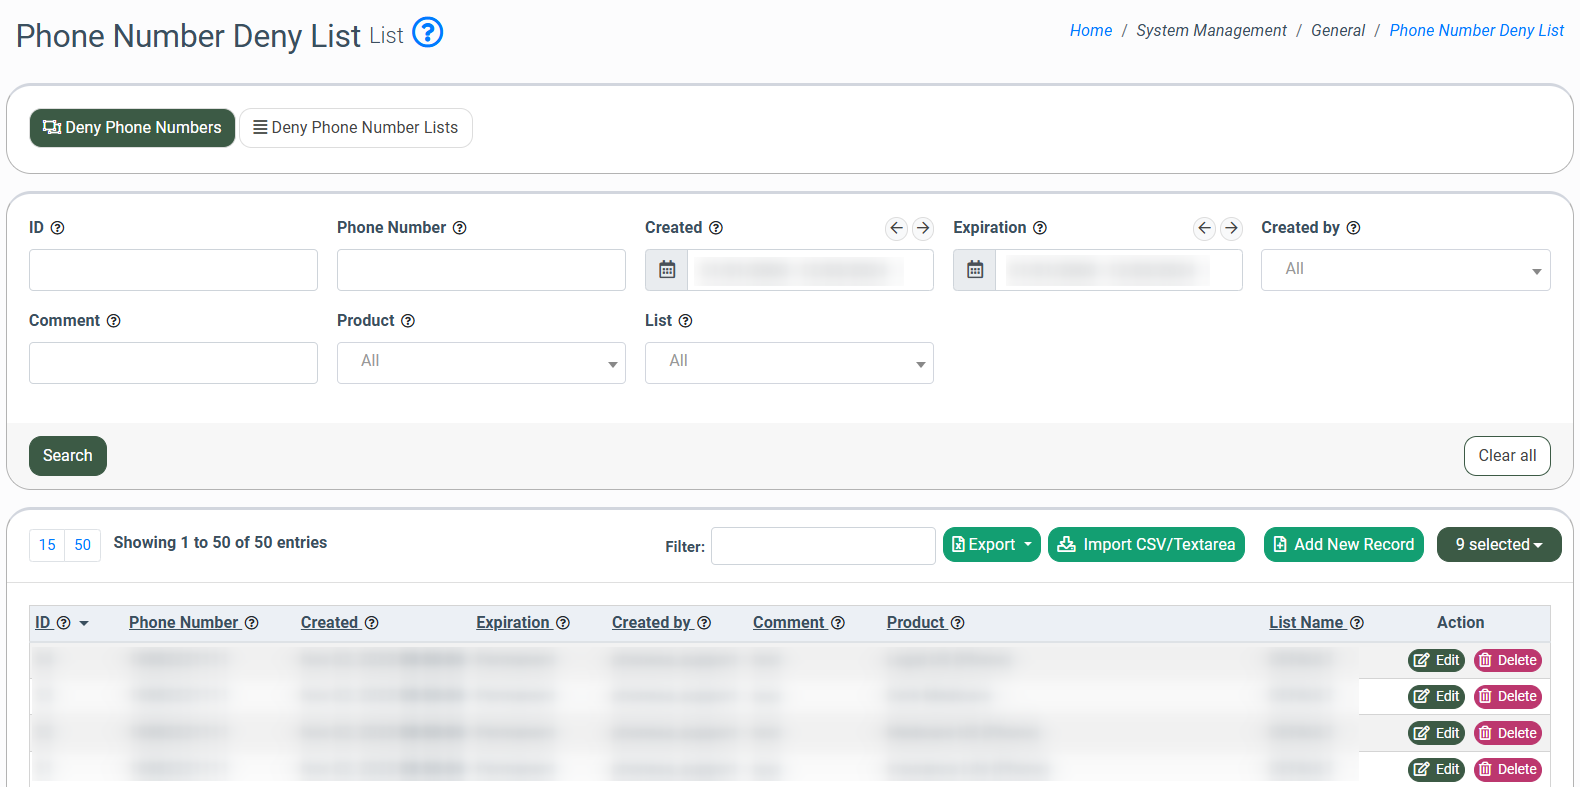Screen dimensions: 1580x787
Task: Open the Created by dropdown
Action: point(1405,270)
